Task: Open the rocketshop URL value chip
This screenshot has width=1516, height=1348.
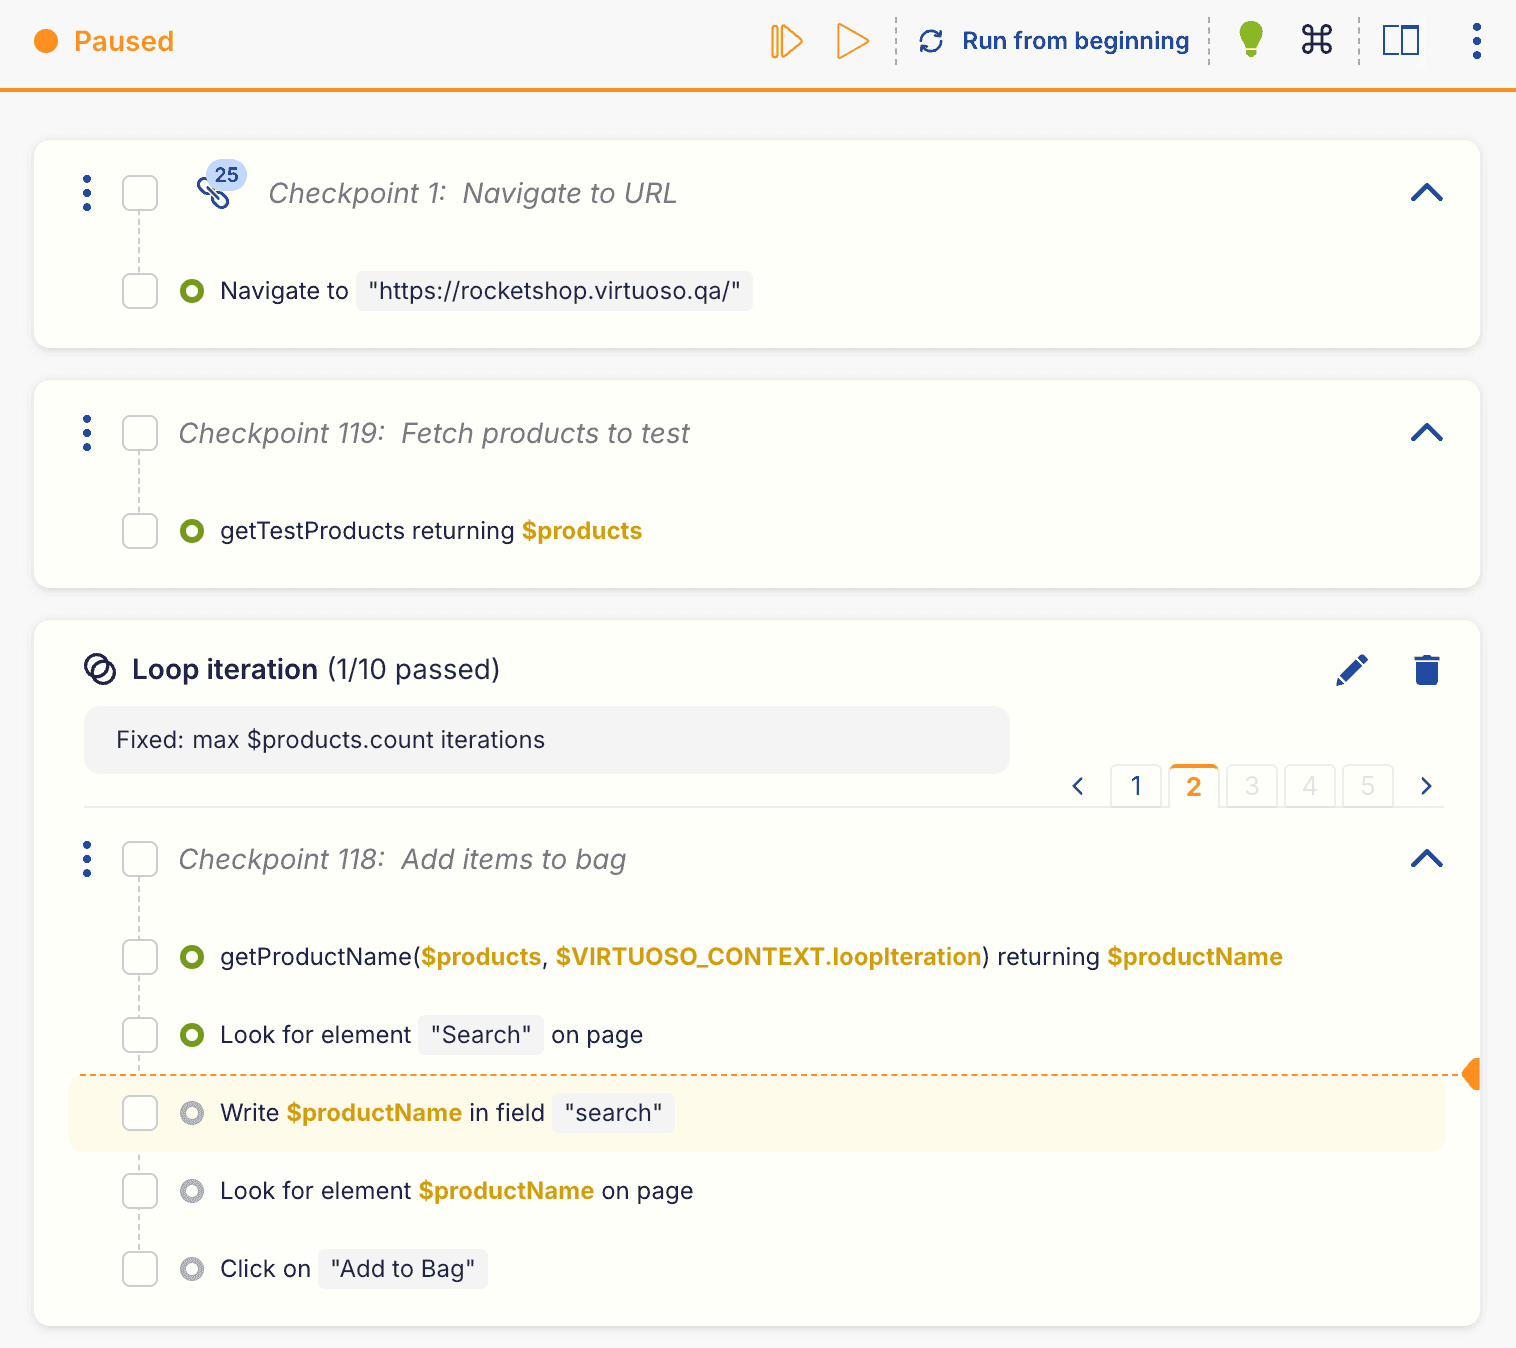Action: [554, 291]
